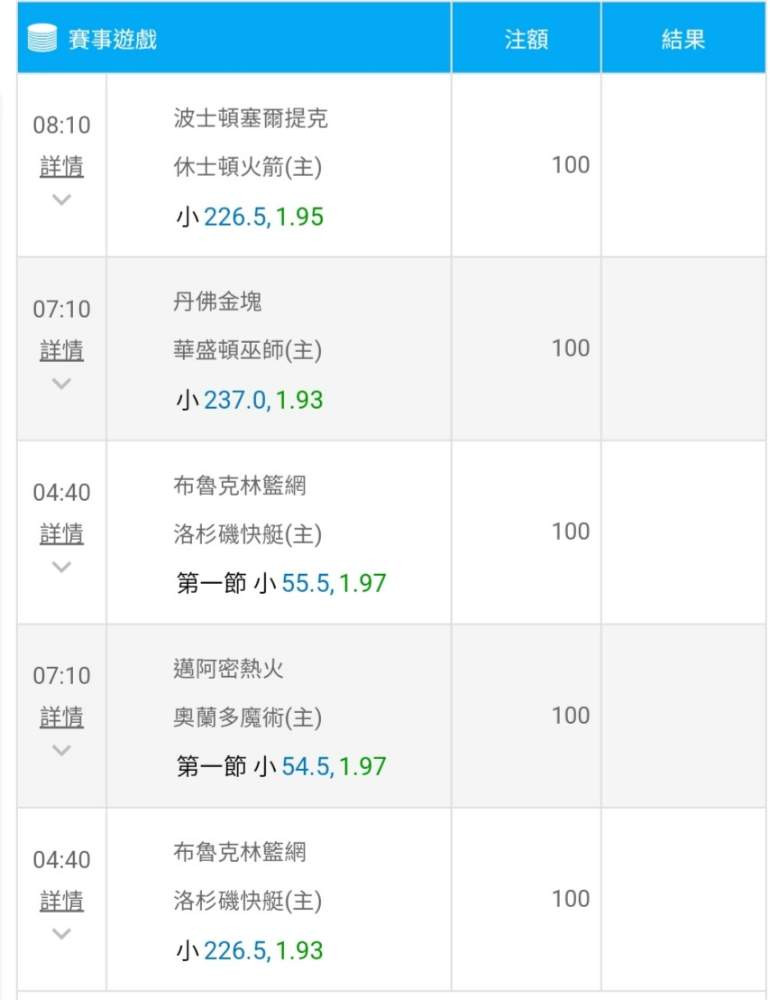Click the 賽事遊戲 header title

(x=112, y=40)
